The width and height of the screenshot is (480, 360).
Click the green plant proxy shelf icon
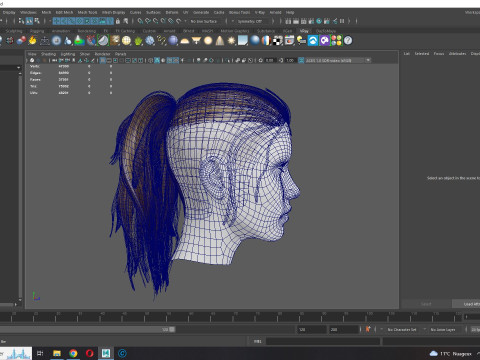[138, 41]
